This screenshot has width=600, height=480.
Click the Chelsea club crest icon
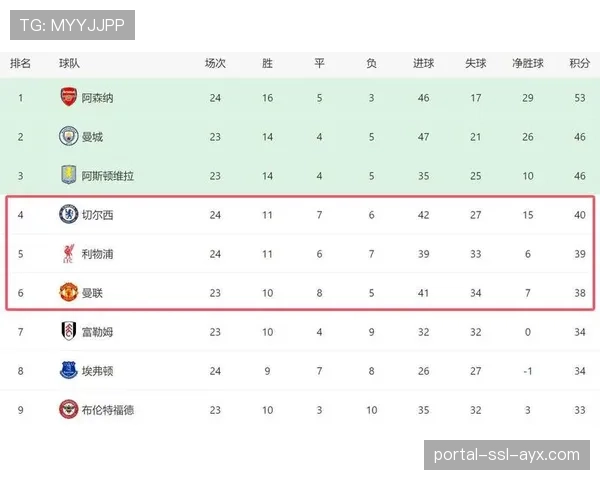click(x=68, y=214)
